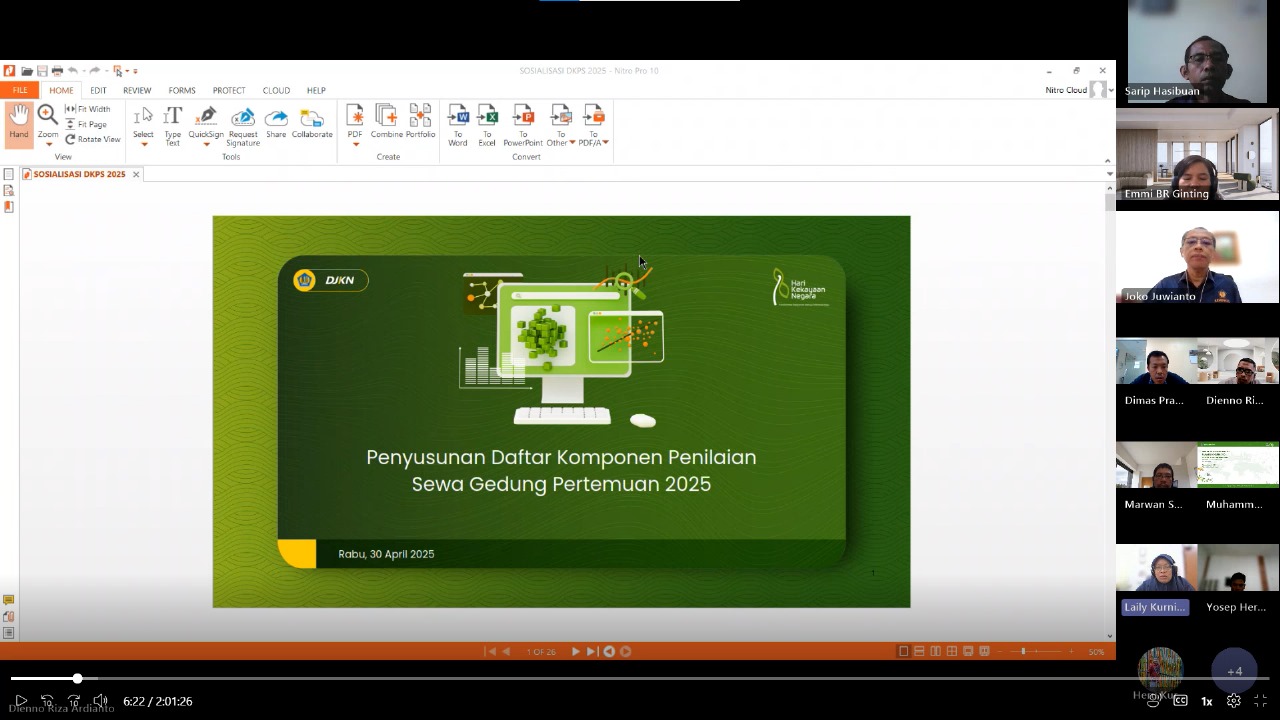The image size is (1280, 720).
Task: Click the Collaborate cloud icon
Action: tap(312, 124)
